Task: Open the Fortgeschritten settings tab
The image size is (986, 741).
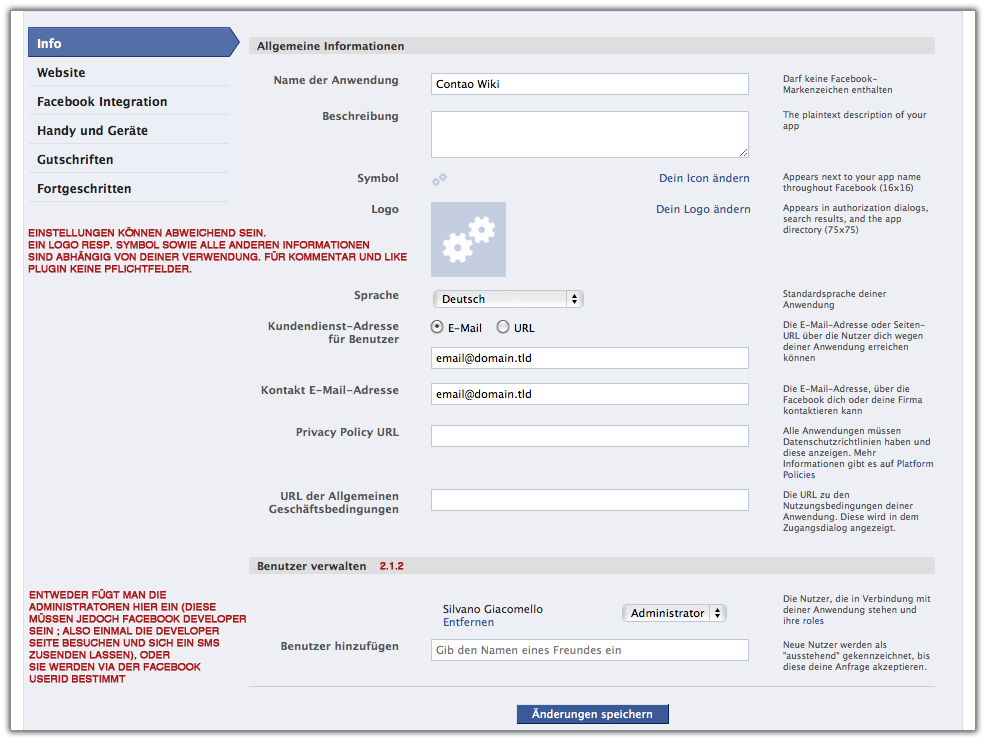Action: tap(84, 189)
